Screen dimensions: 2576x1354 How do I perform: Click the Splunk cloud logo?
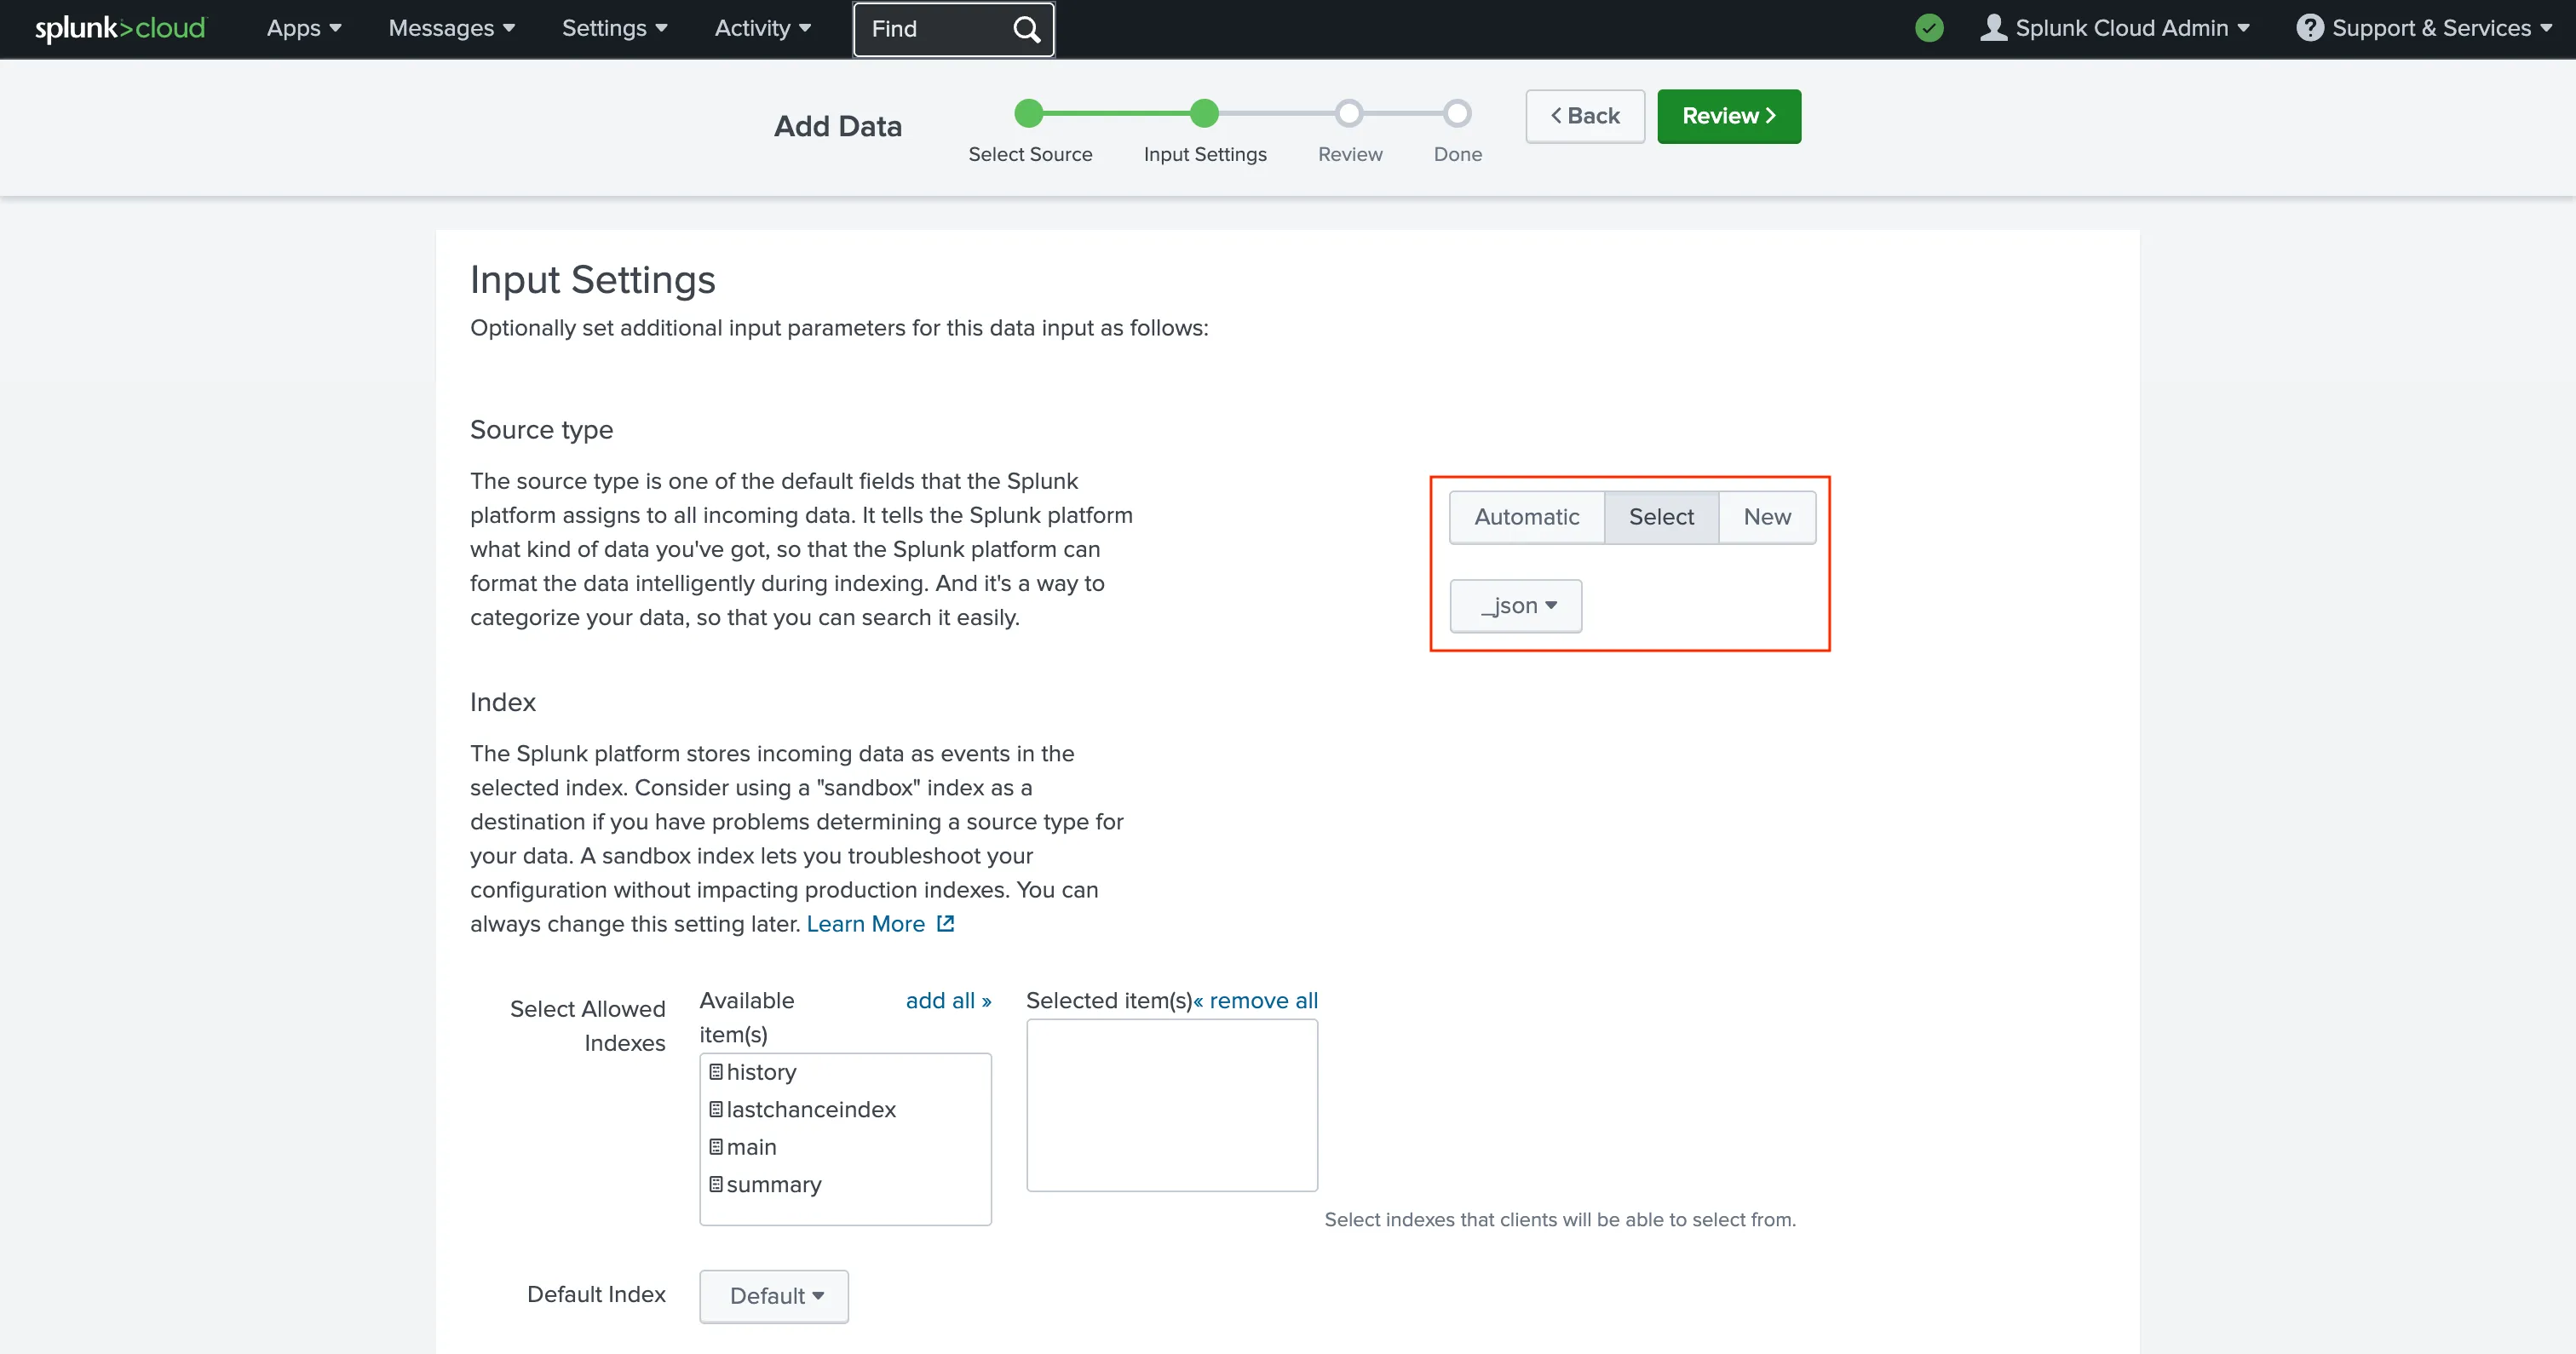click(120, 28)
